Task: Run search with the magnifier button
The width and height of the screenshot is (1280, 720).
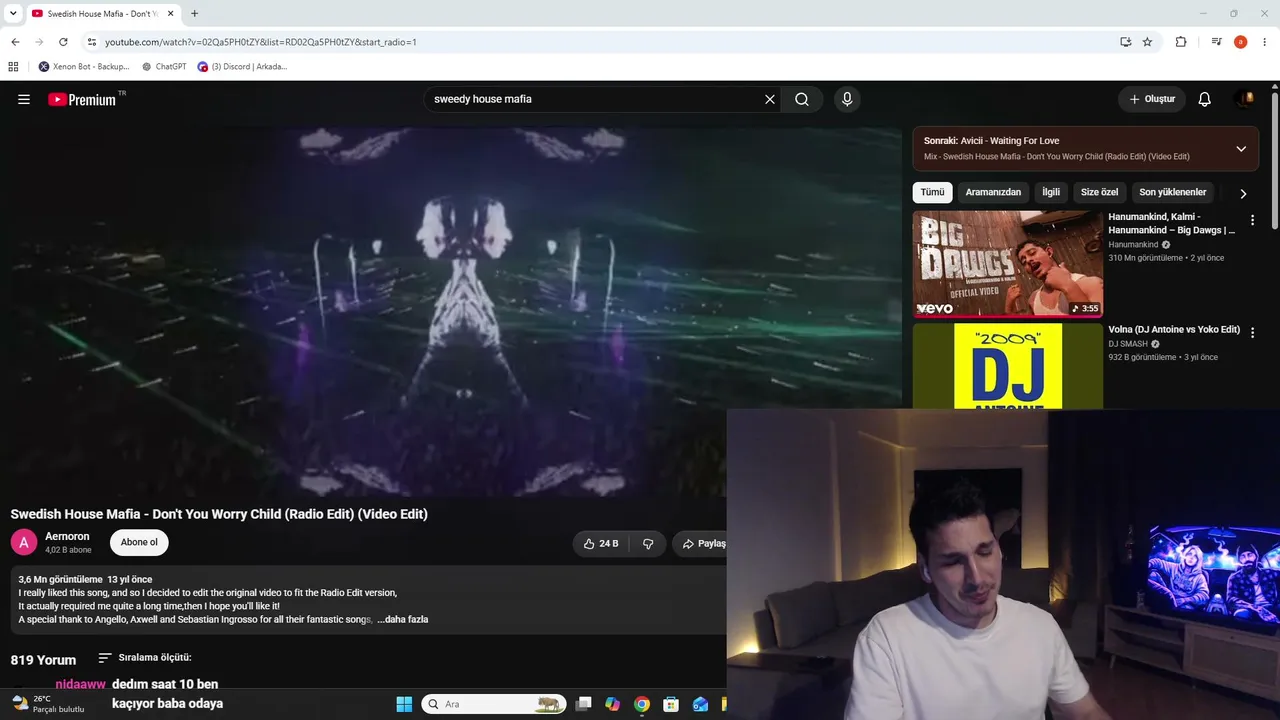Action: [x=802, y=99]
